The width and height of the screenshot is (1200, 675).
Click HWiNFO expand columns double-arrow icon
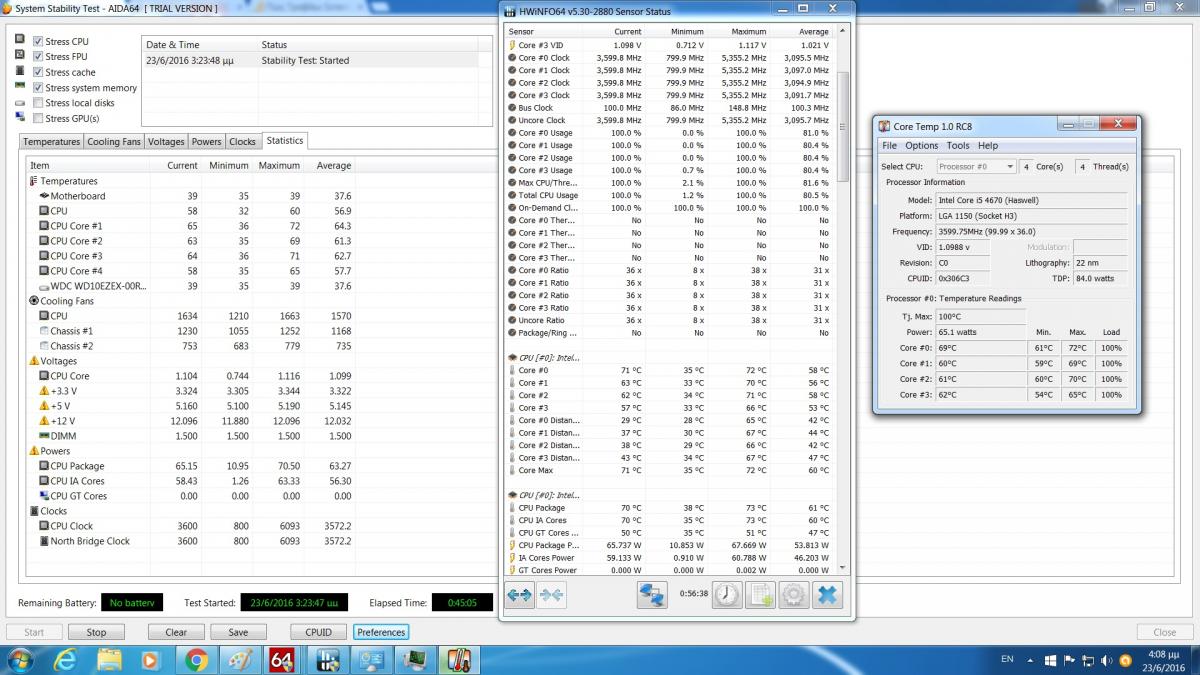point(520,594)
